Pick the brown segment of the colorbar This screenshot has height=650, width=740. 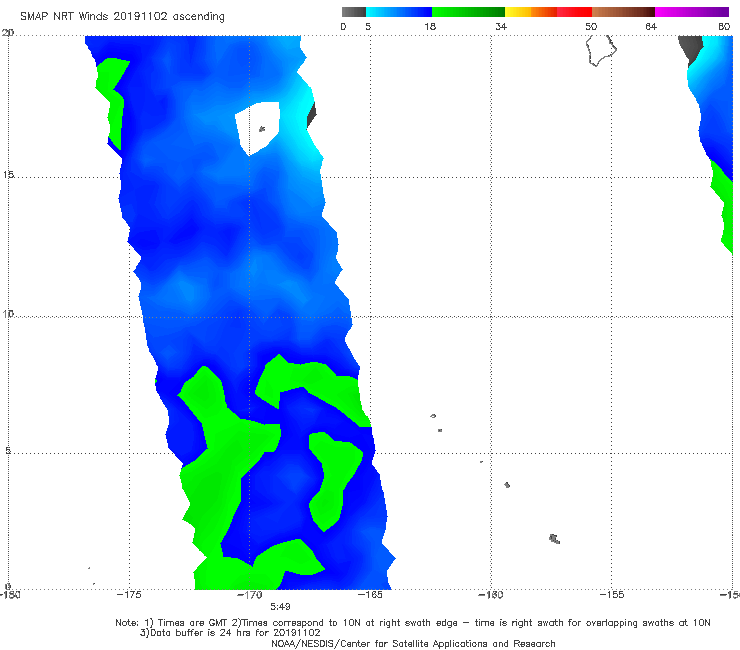623,12
